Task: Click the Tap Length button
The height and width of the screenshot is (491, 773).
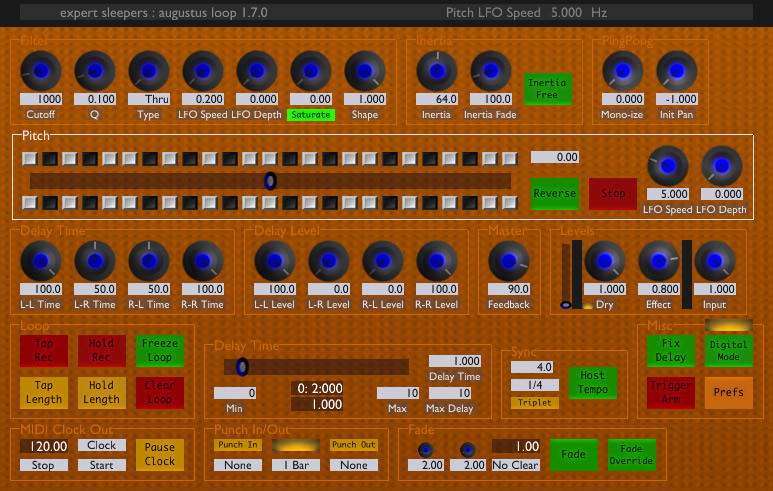Action: (x=44, y=392)
